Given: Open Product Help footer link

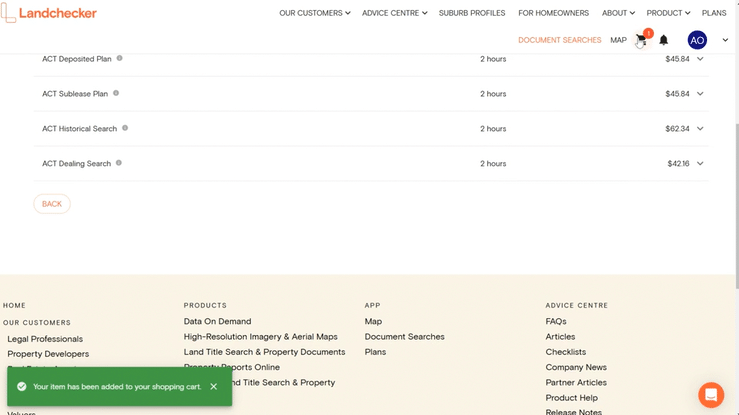Looking at the screenshot, I should [571, 398].
